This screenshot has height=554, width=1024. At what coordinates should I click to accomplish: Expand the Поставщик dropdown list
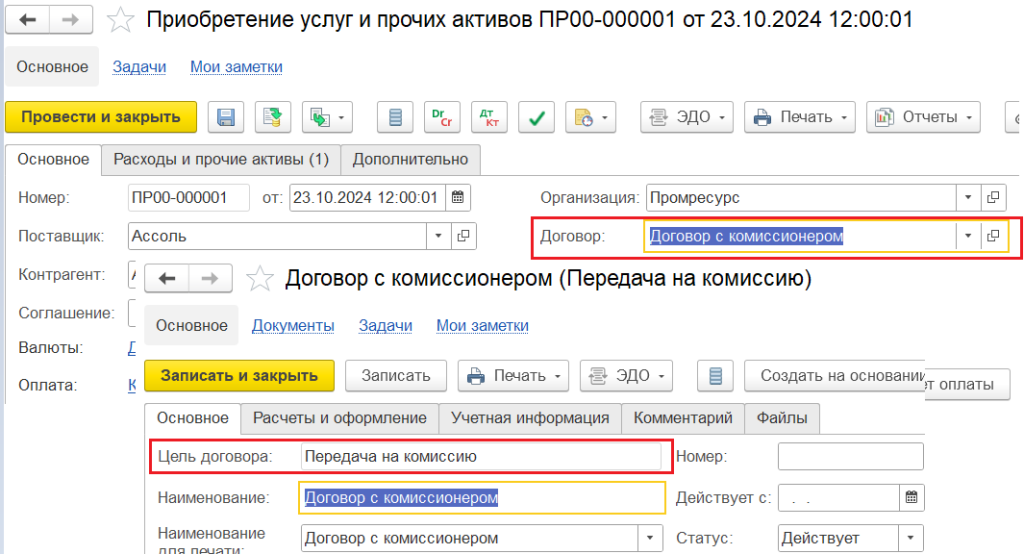pos(438,236)
